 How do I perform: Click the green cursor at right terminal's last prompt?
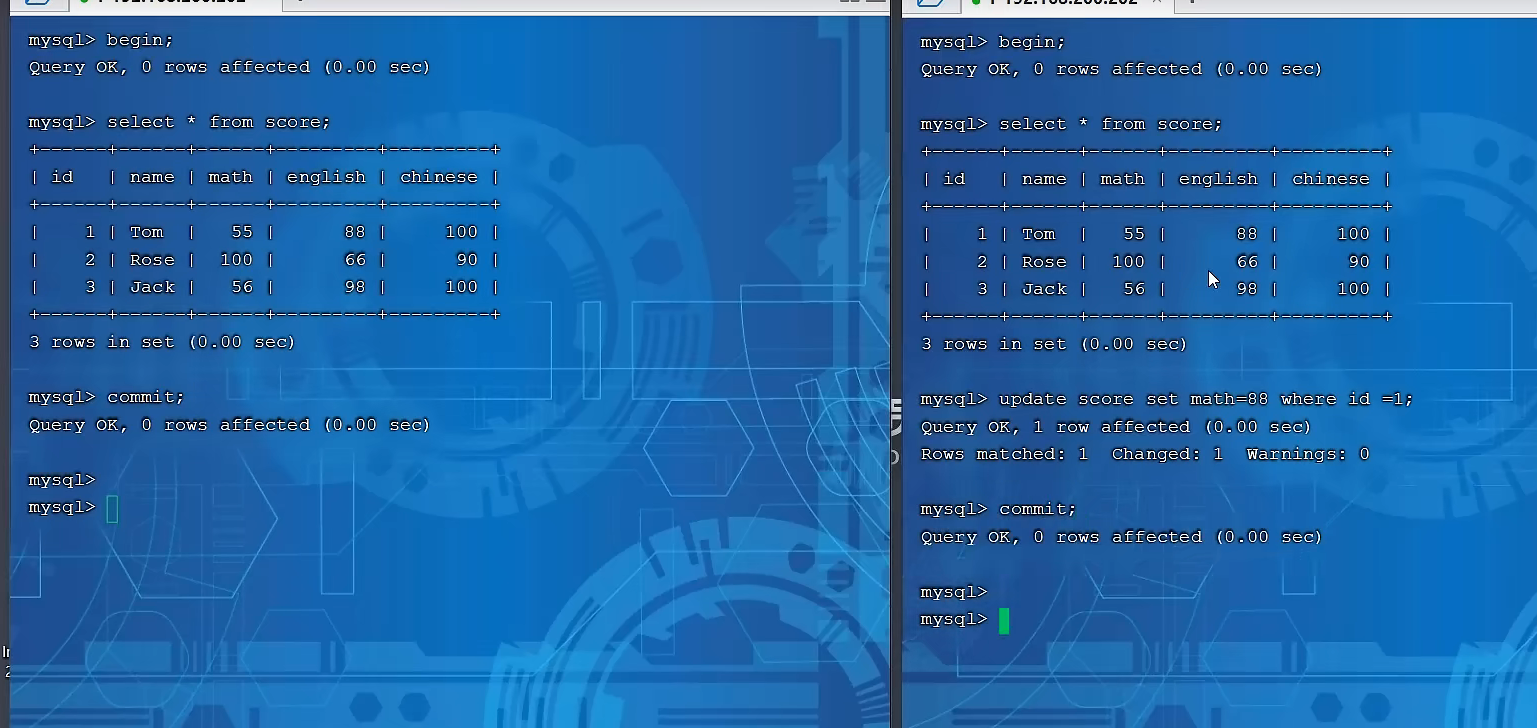point(1004,621)
